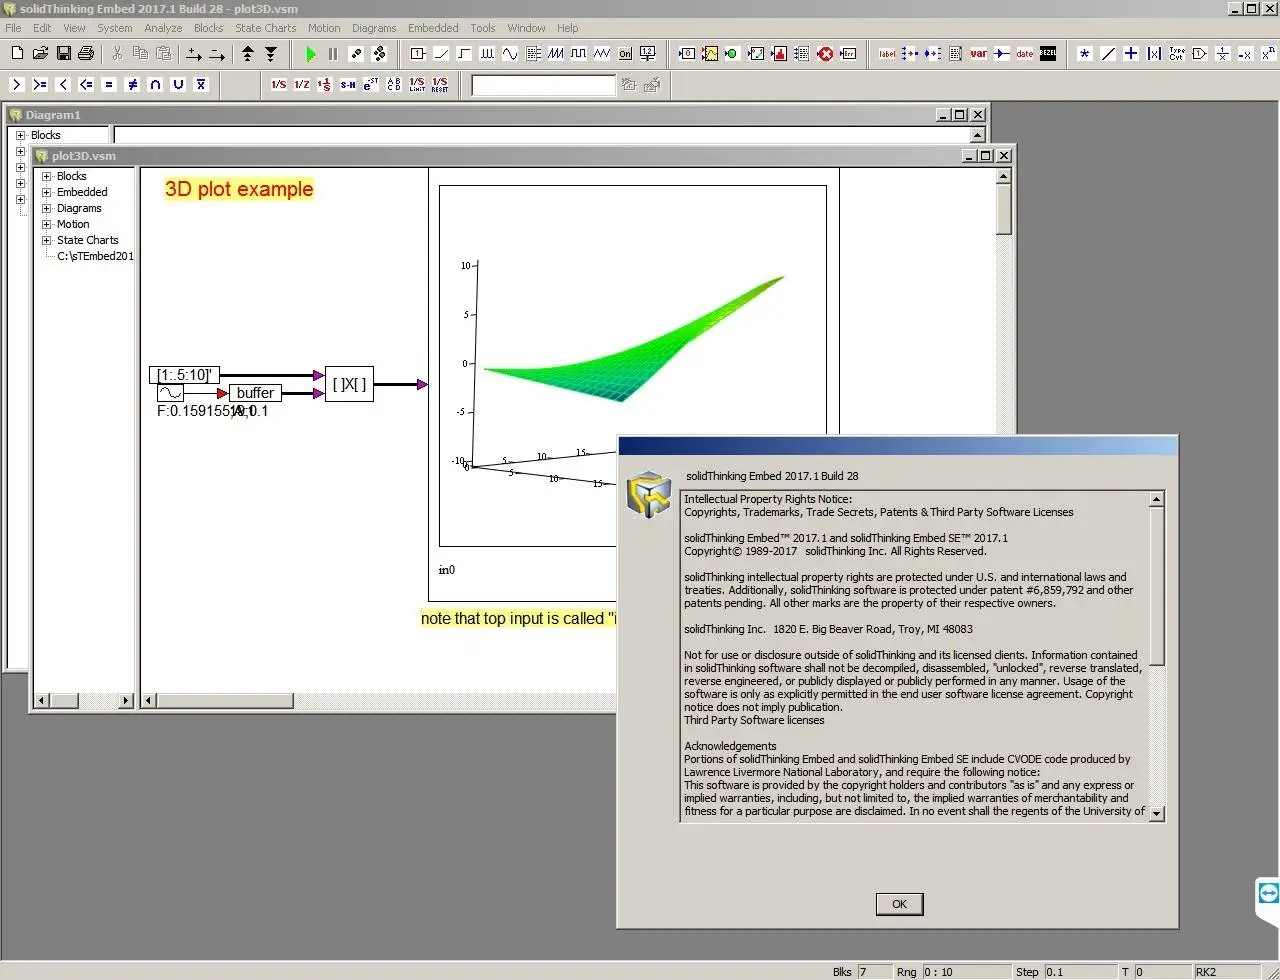Select the sinusoid block icon in toolbar
Screen dimensions: 1280x980
tap(510, 54)
